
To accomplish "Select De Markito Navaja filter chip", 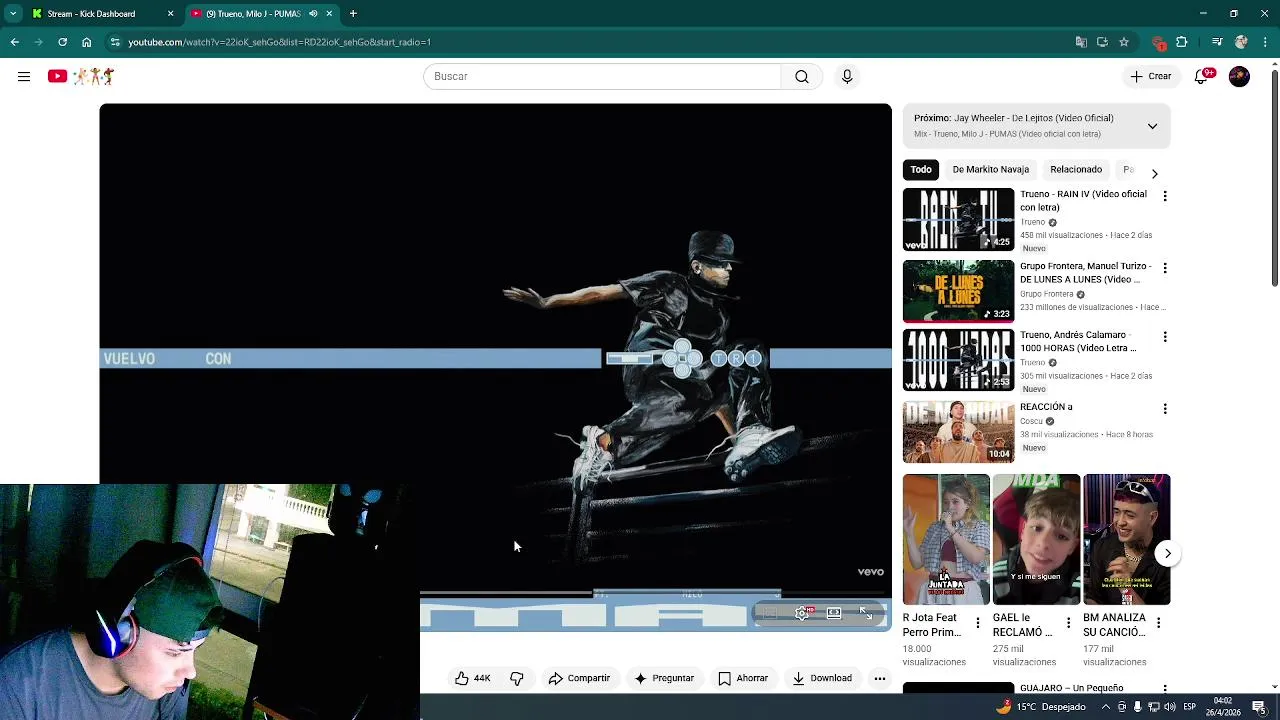I will point(990,169).
